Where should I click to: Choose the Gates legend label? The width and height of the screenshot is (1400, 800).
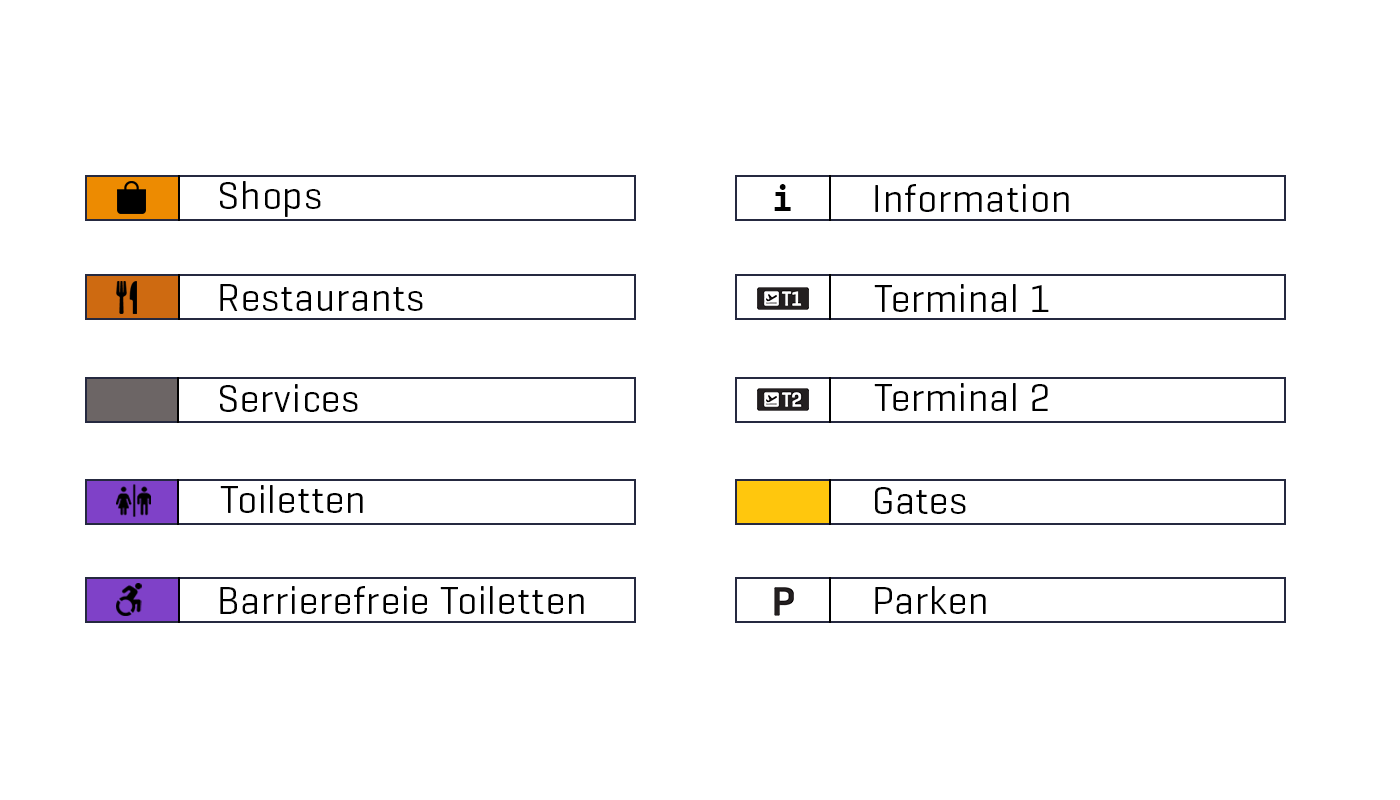(x=920, y=501)
